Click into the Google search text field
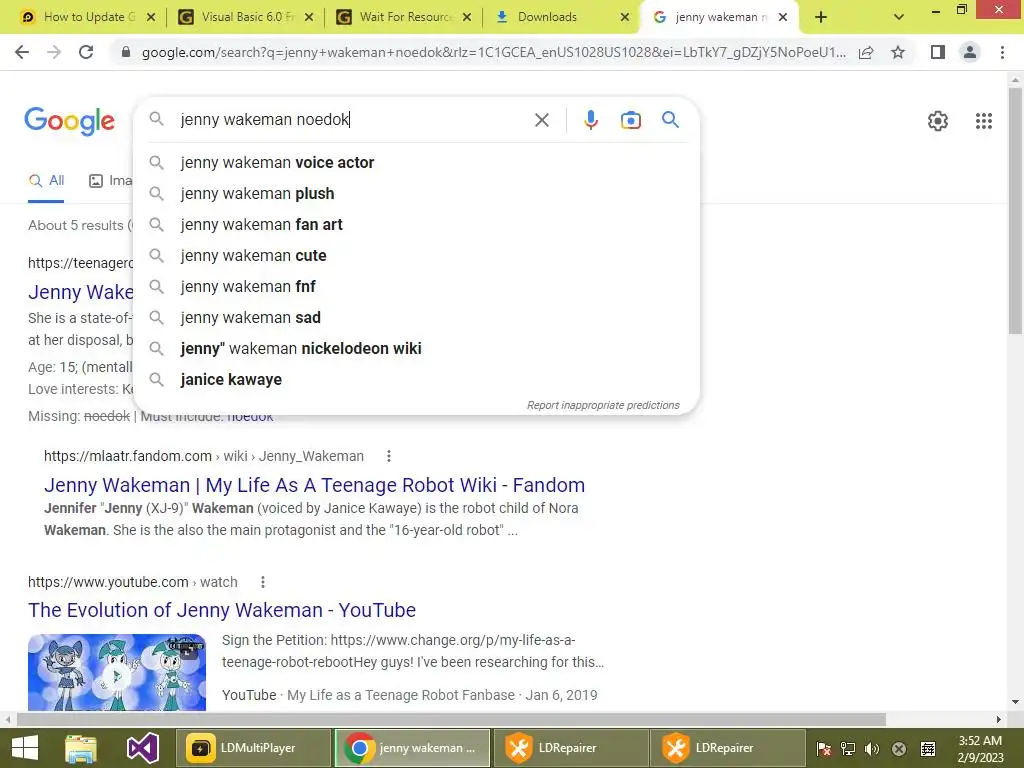 (353, 120)
